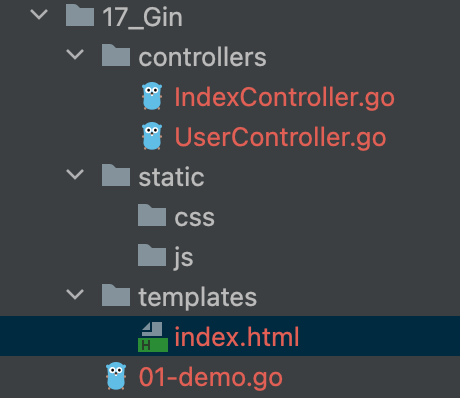Click the Go gopher icon beside IndexController.go

[x=152, y=96]
